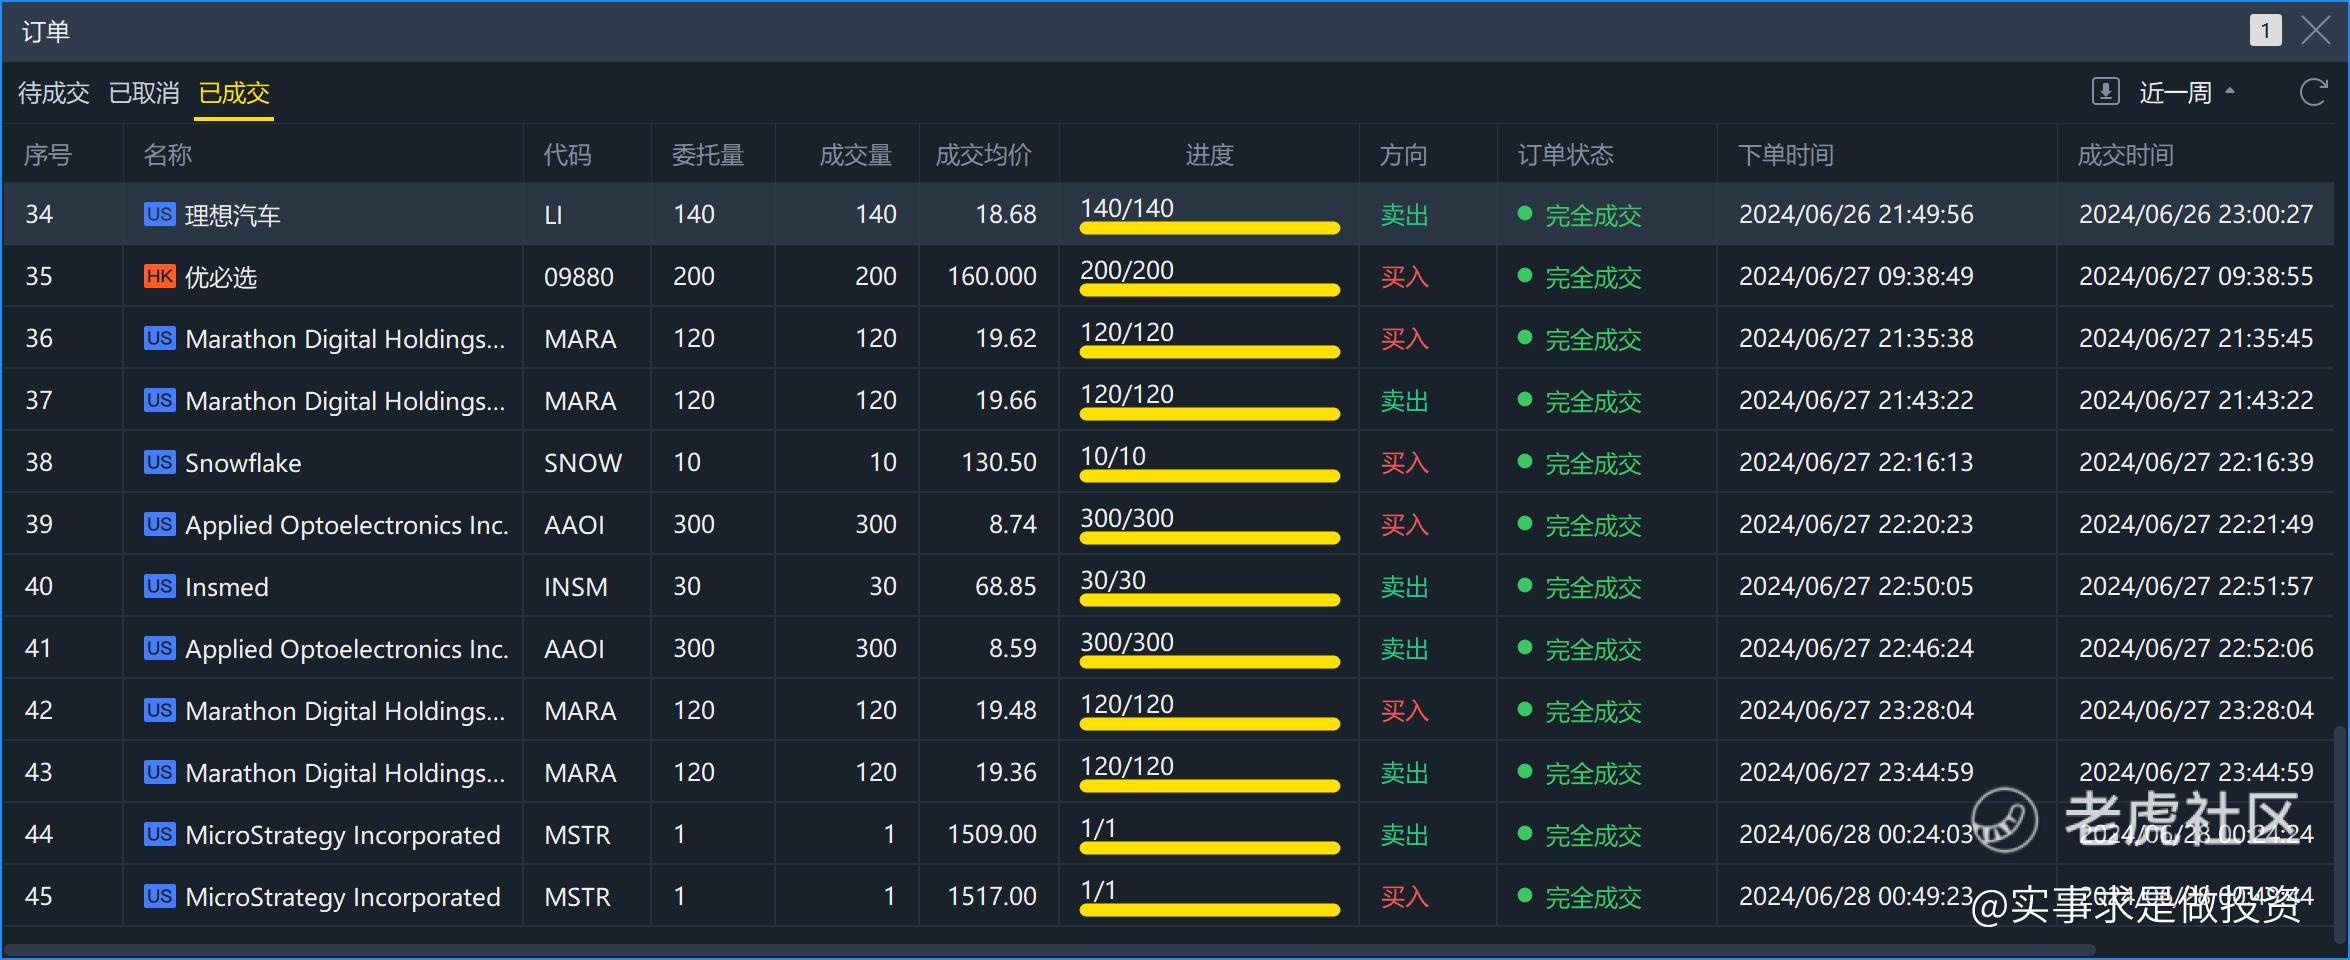
Task: Click the 成交时间 column header
Action: (x=2126, y=155)
